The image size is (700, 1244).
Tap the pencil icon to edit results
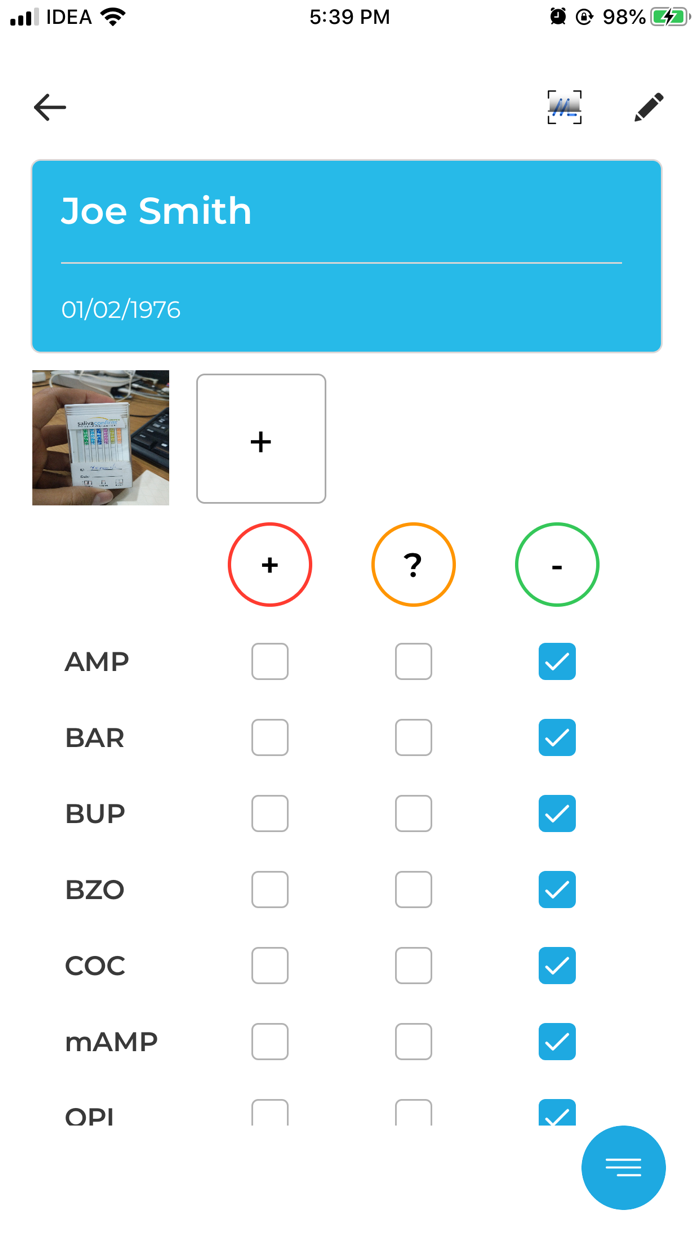click(648, 106)
